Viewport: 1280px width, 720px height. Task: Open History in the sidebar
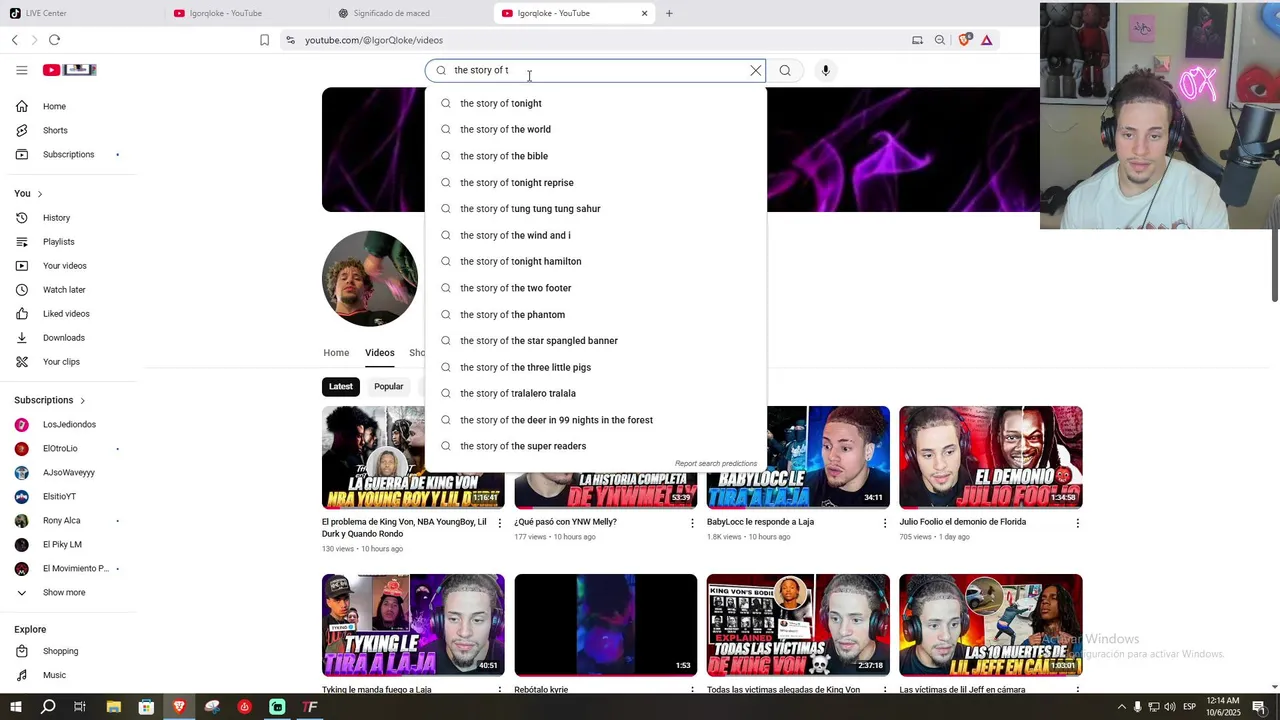click(x=68, y=217)
